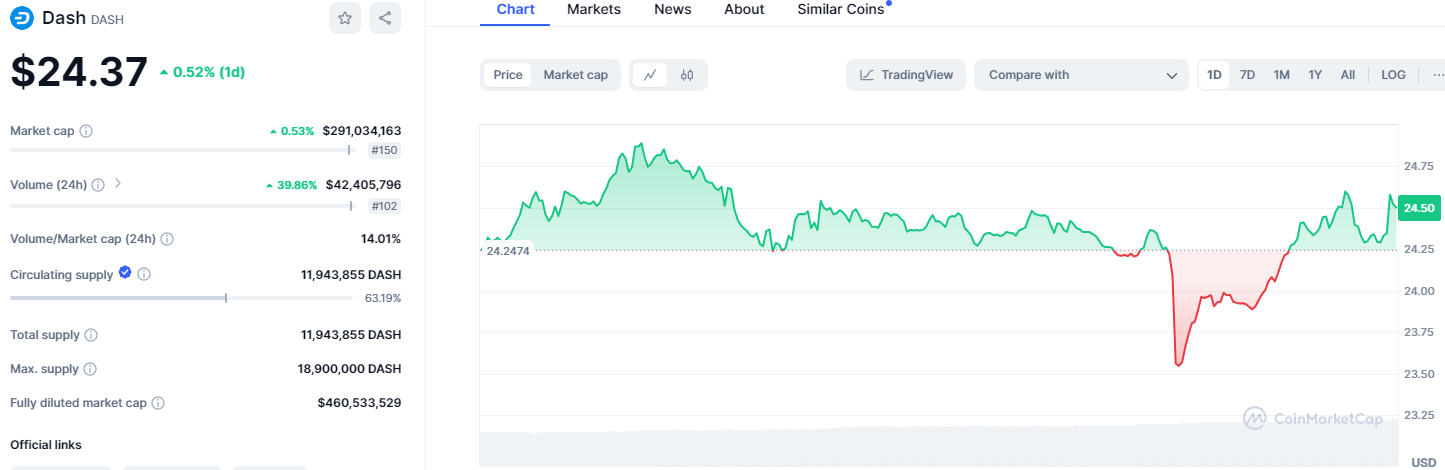Viewport: 1445px width, 470px height.
Task: Toggle LOG scale on chart
Action: click(1393, 75)
